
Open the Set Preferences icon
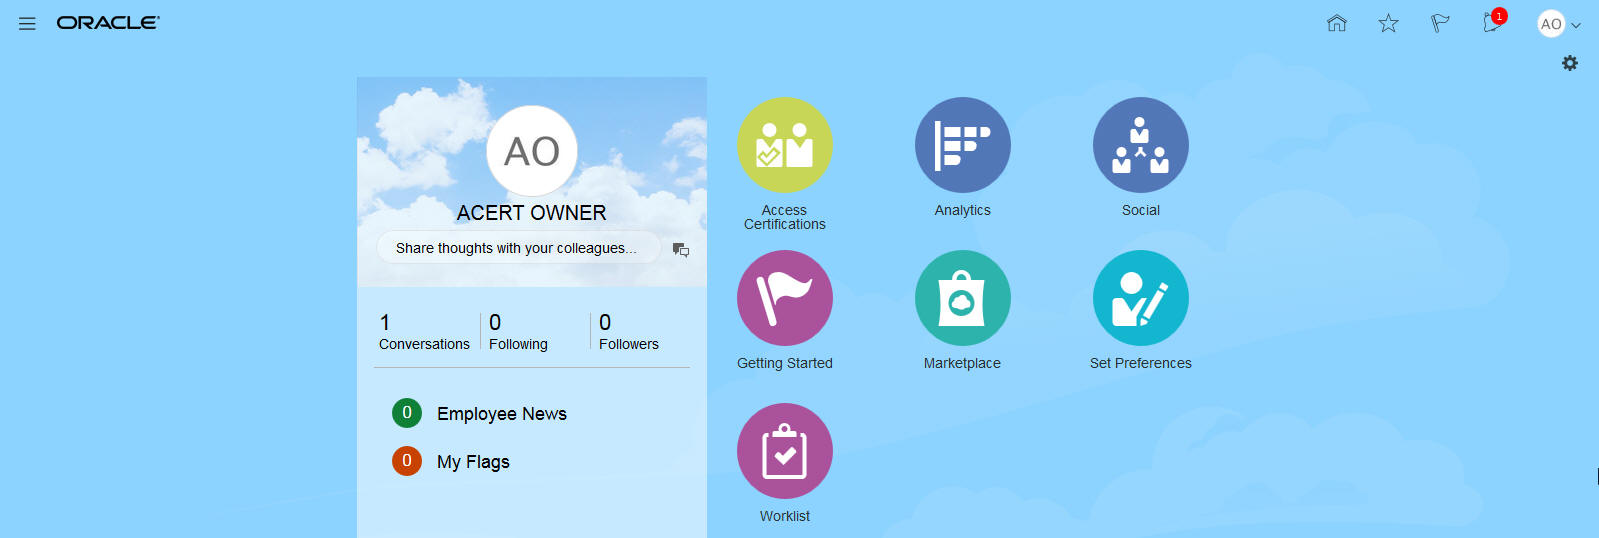[x=1141, y=298]
